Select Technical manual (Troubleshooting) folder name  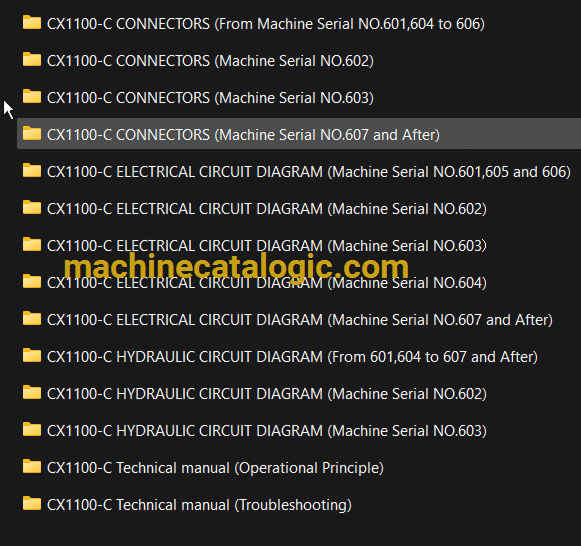pos(199,505)
